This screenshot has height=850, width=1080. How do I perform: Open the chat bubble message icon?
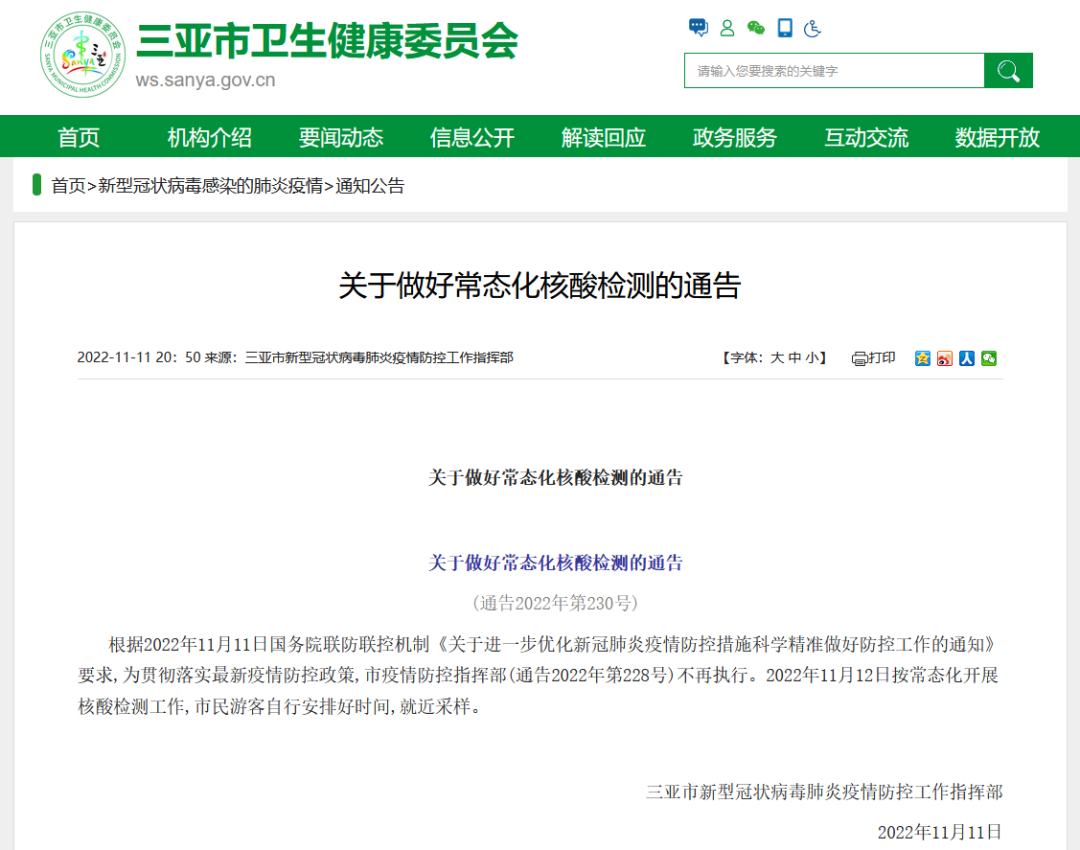[x=698, y=28]
